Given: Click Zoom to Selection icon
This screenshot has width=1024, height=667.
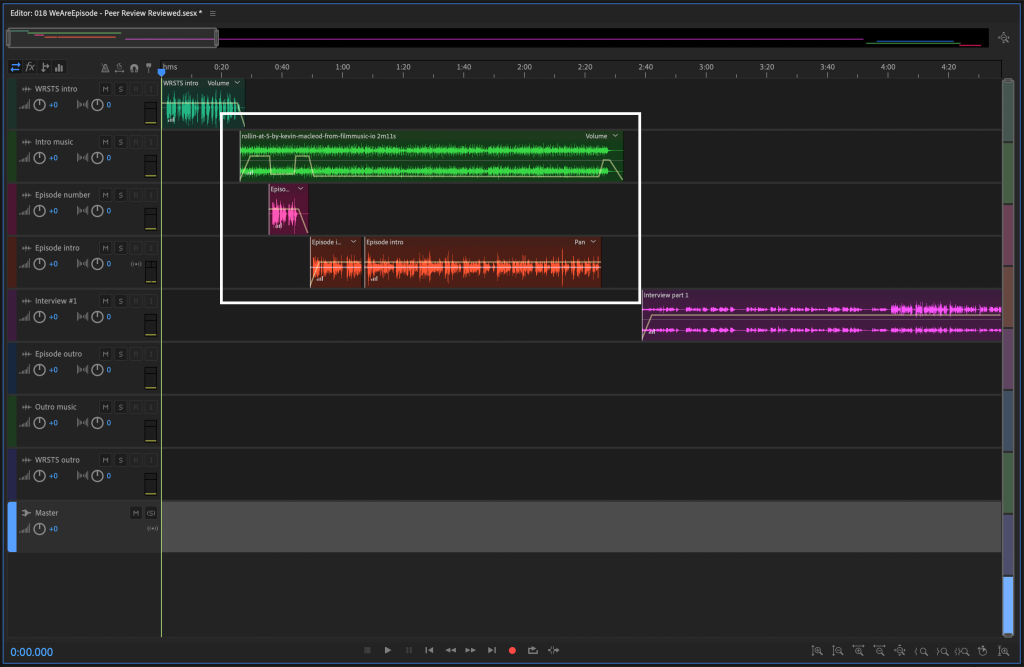Looking at the screenshot, I should pyautogui.click(x=962, y=651).
